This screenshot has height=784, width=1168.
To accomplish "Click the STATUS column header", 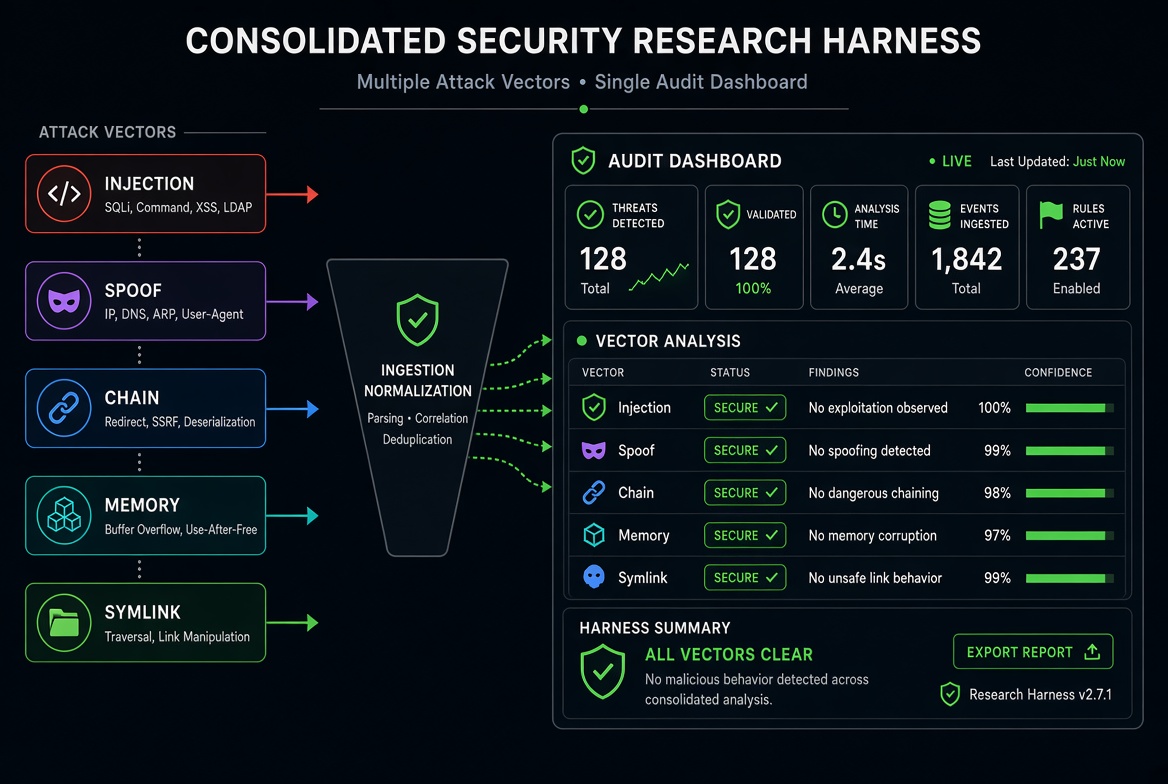I will (729, 372).
